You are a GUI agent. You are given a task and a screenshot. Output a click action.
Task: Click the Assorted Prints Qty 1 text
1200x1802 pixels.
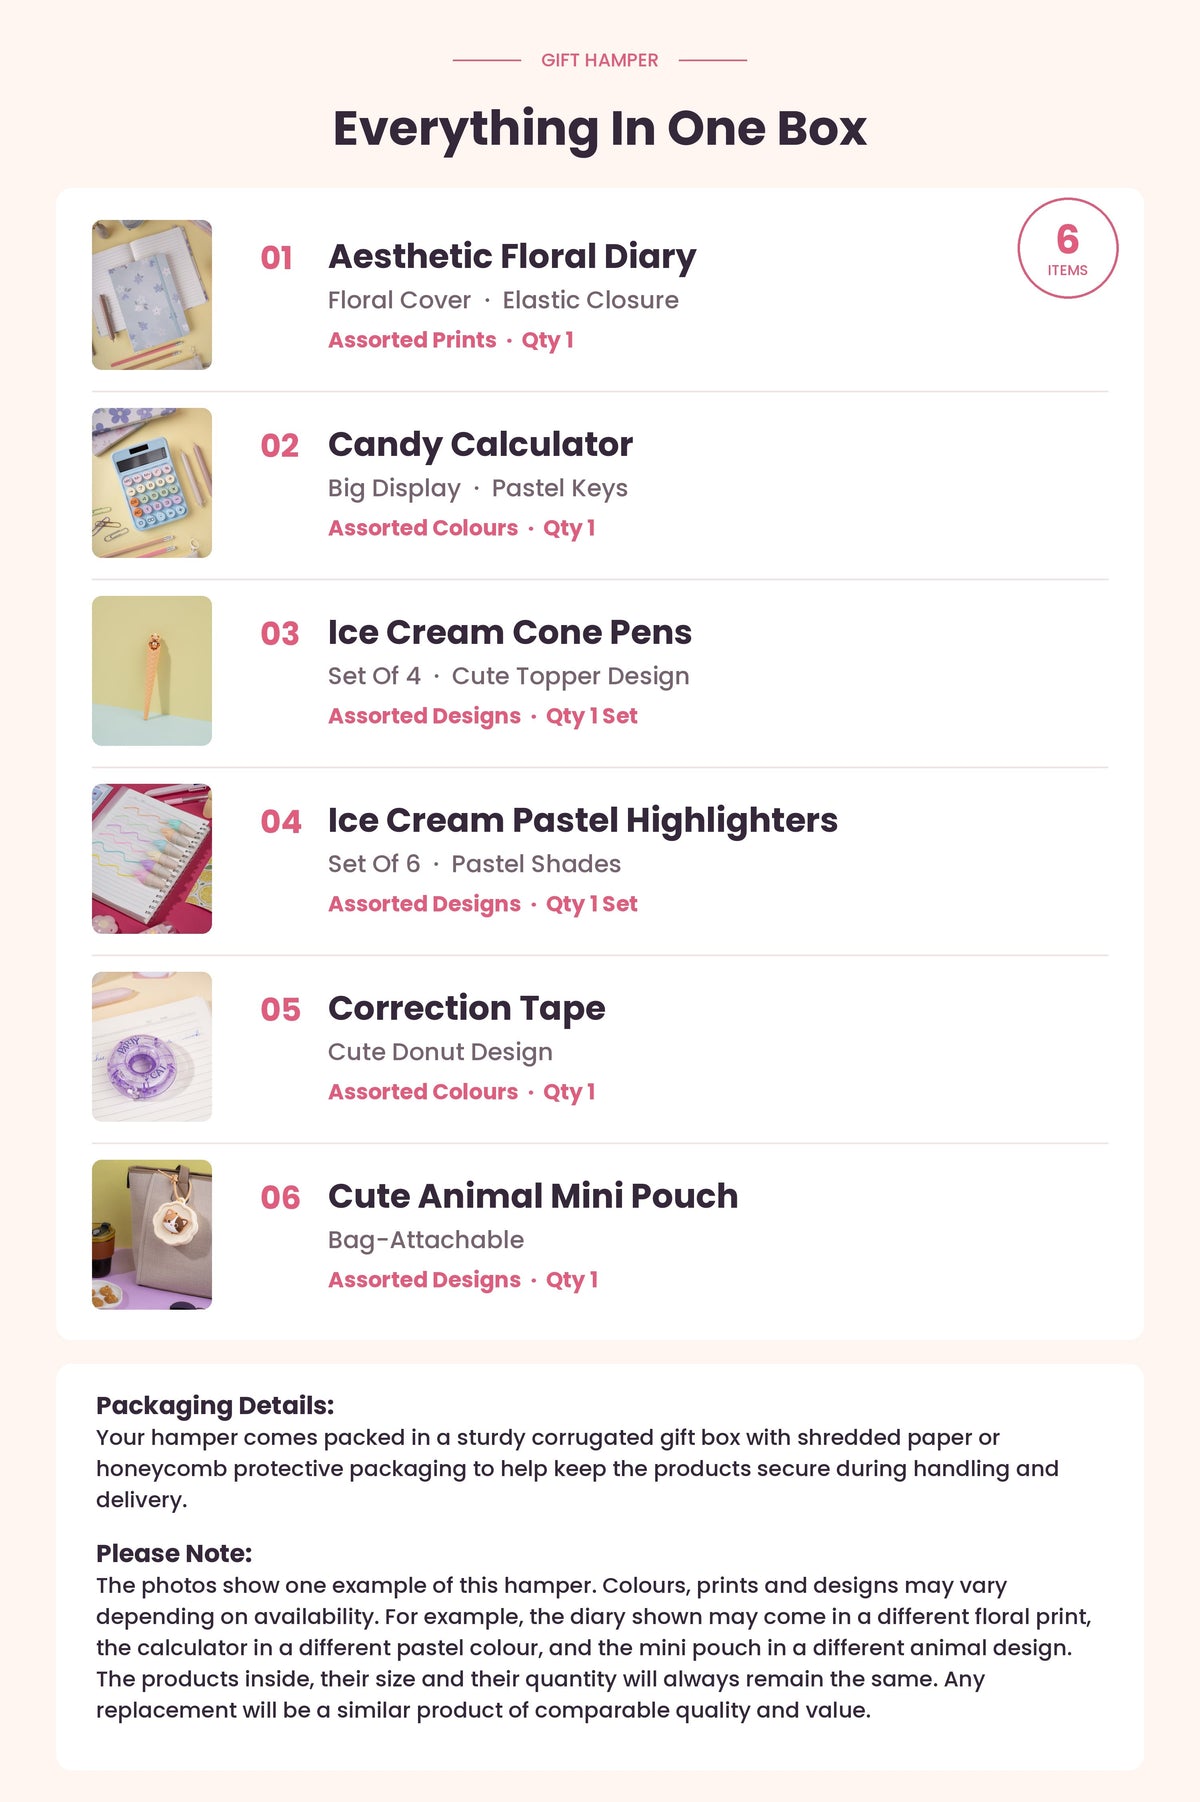(x=451, y=340)
